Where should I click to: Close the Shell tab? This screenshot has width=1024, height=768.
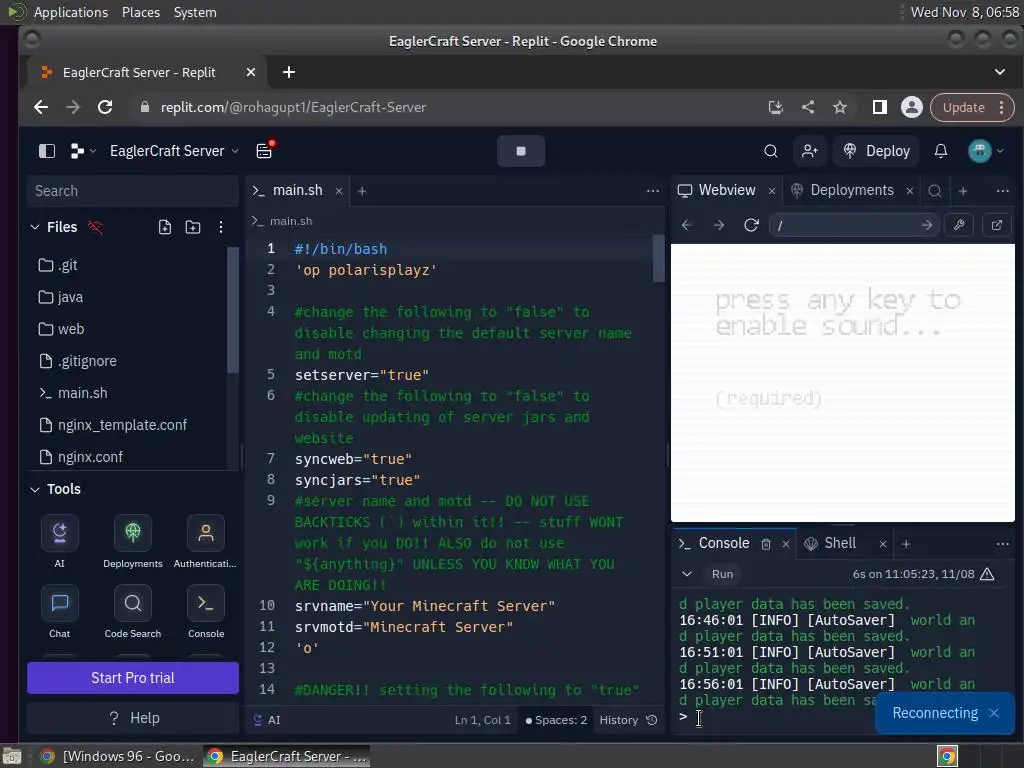pos(883,544)
